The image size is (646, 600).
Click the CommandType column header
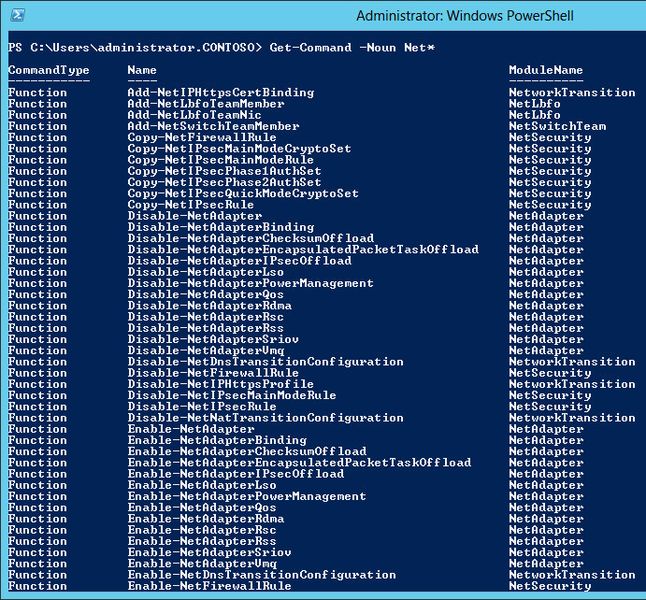pyautogui.click(x=49, y=70)
